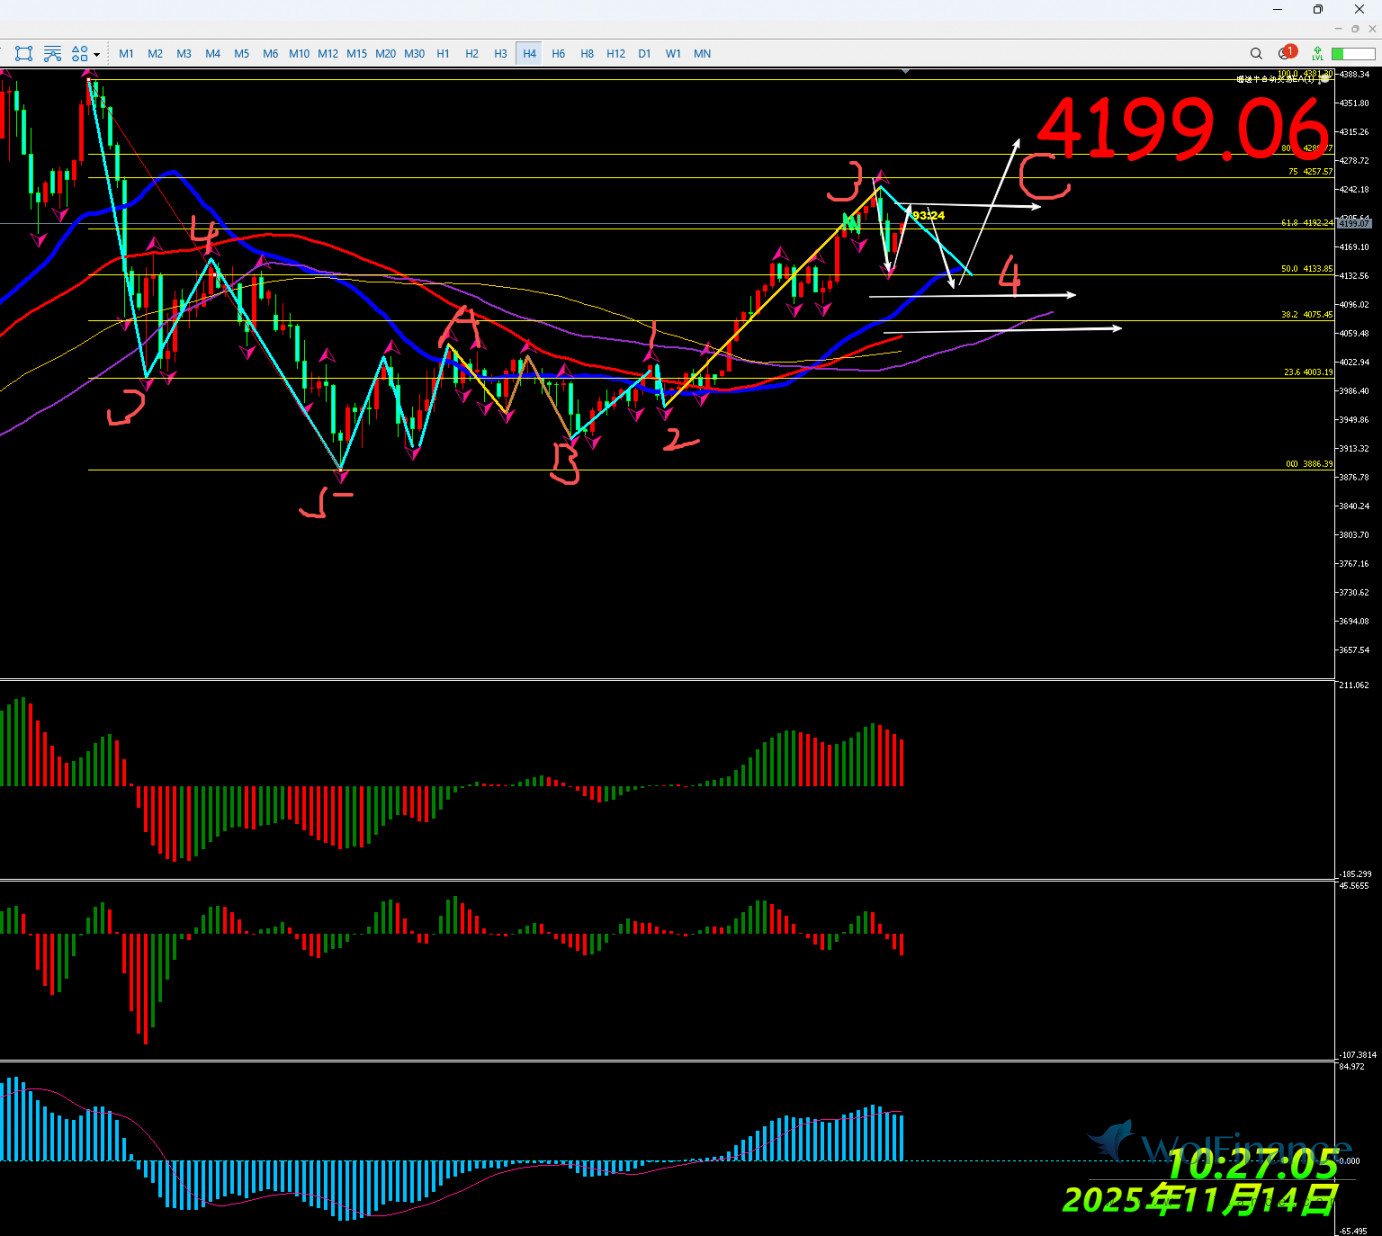1382x1236 pixels.
Task: Enable the D1 daily timeframe
Action: (x=645, y=54)
